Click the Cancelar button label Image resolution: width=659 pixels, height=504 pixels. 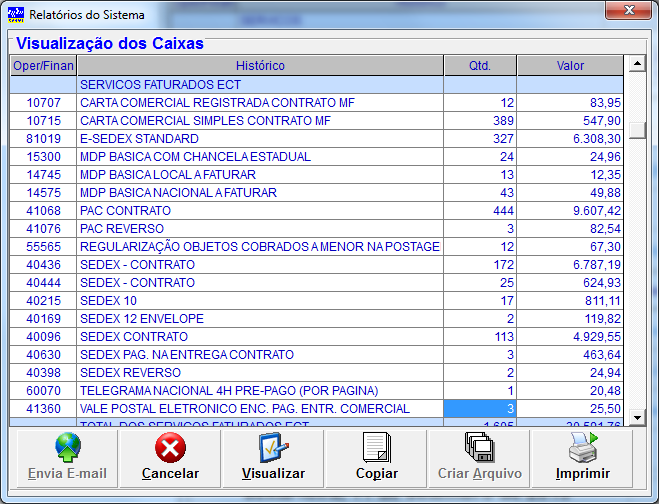click(x=170, y=473)
